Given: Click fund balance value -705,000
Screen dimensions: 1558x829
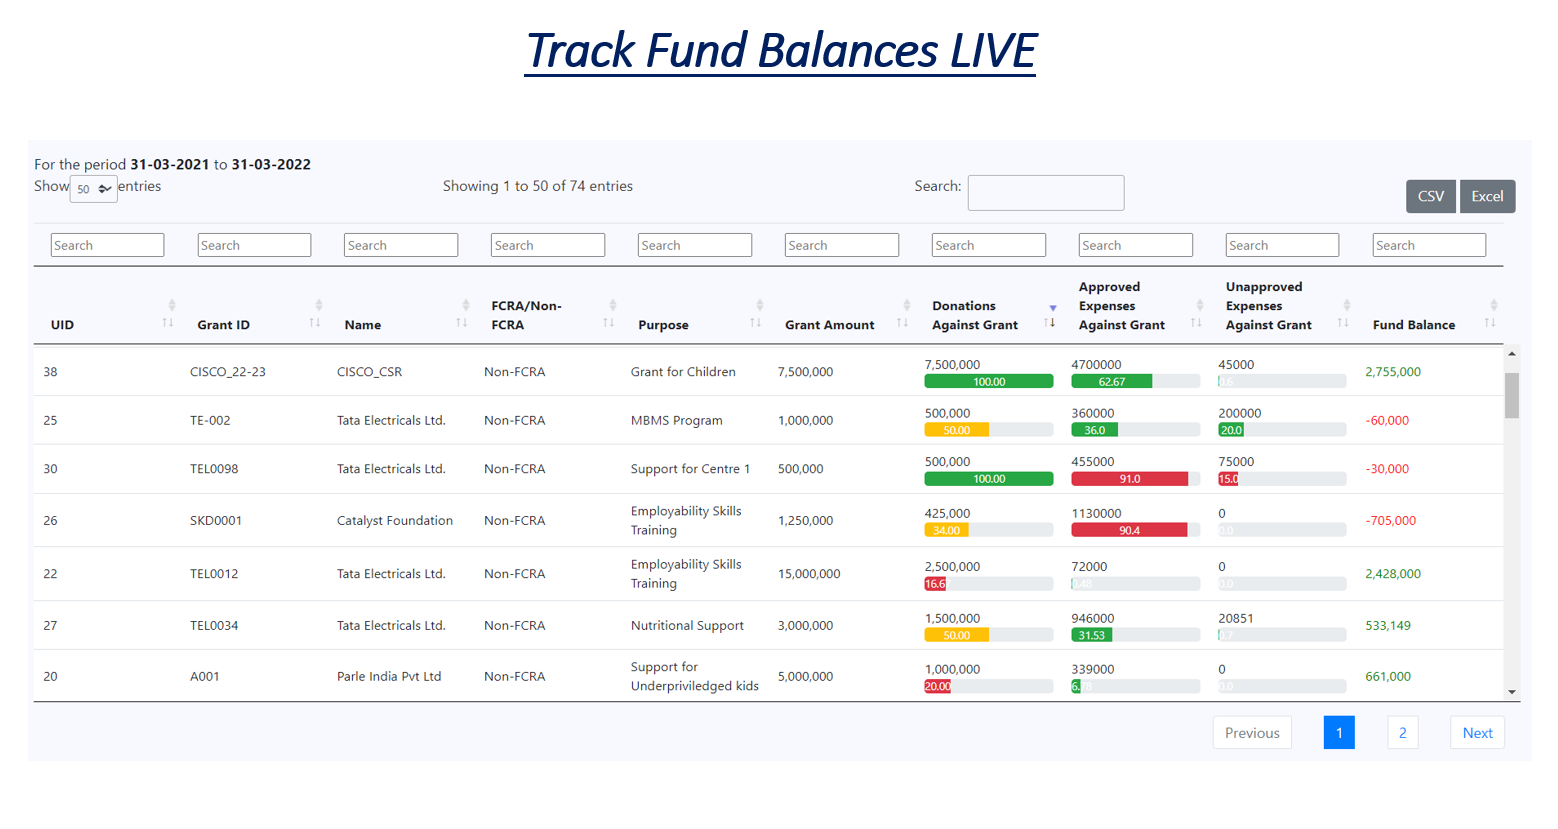Looking at the screenshot, I should [1391, 520].
